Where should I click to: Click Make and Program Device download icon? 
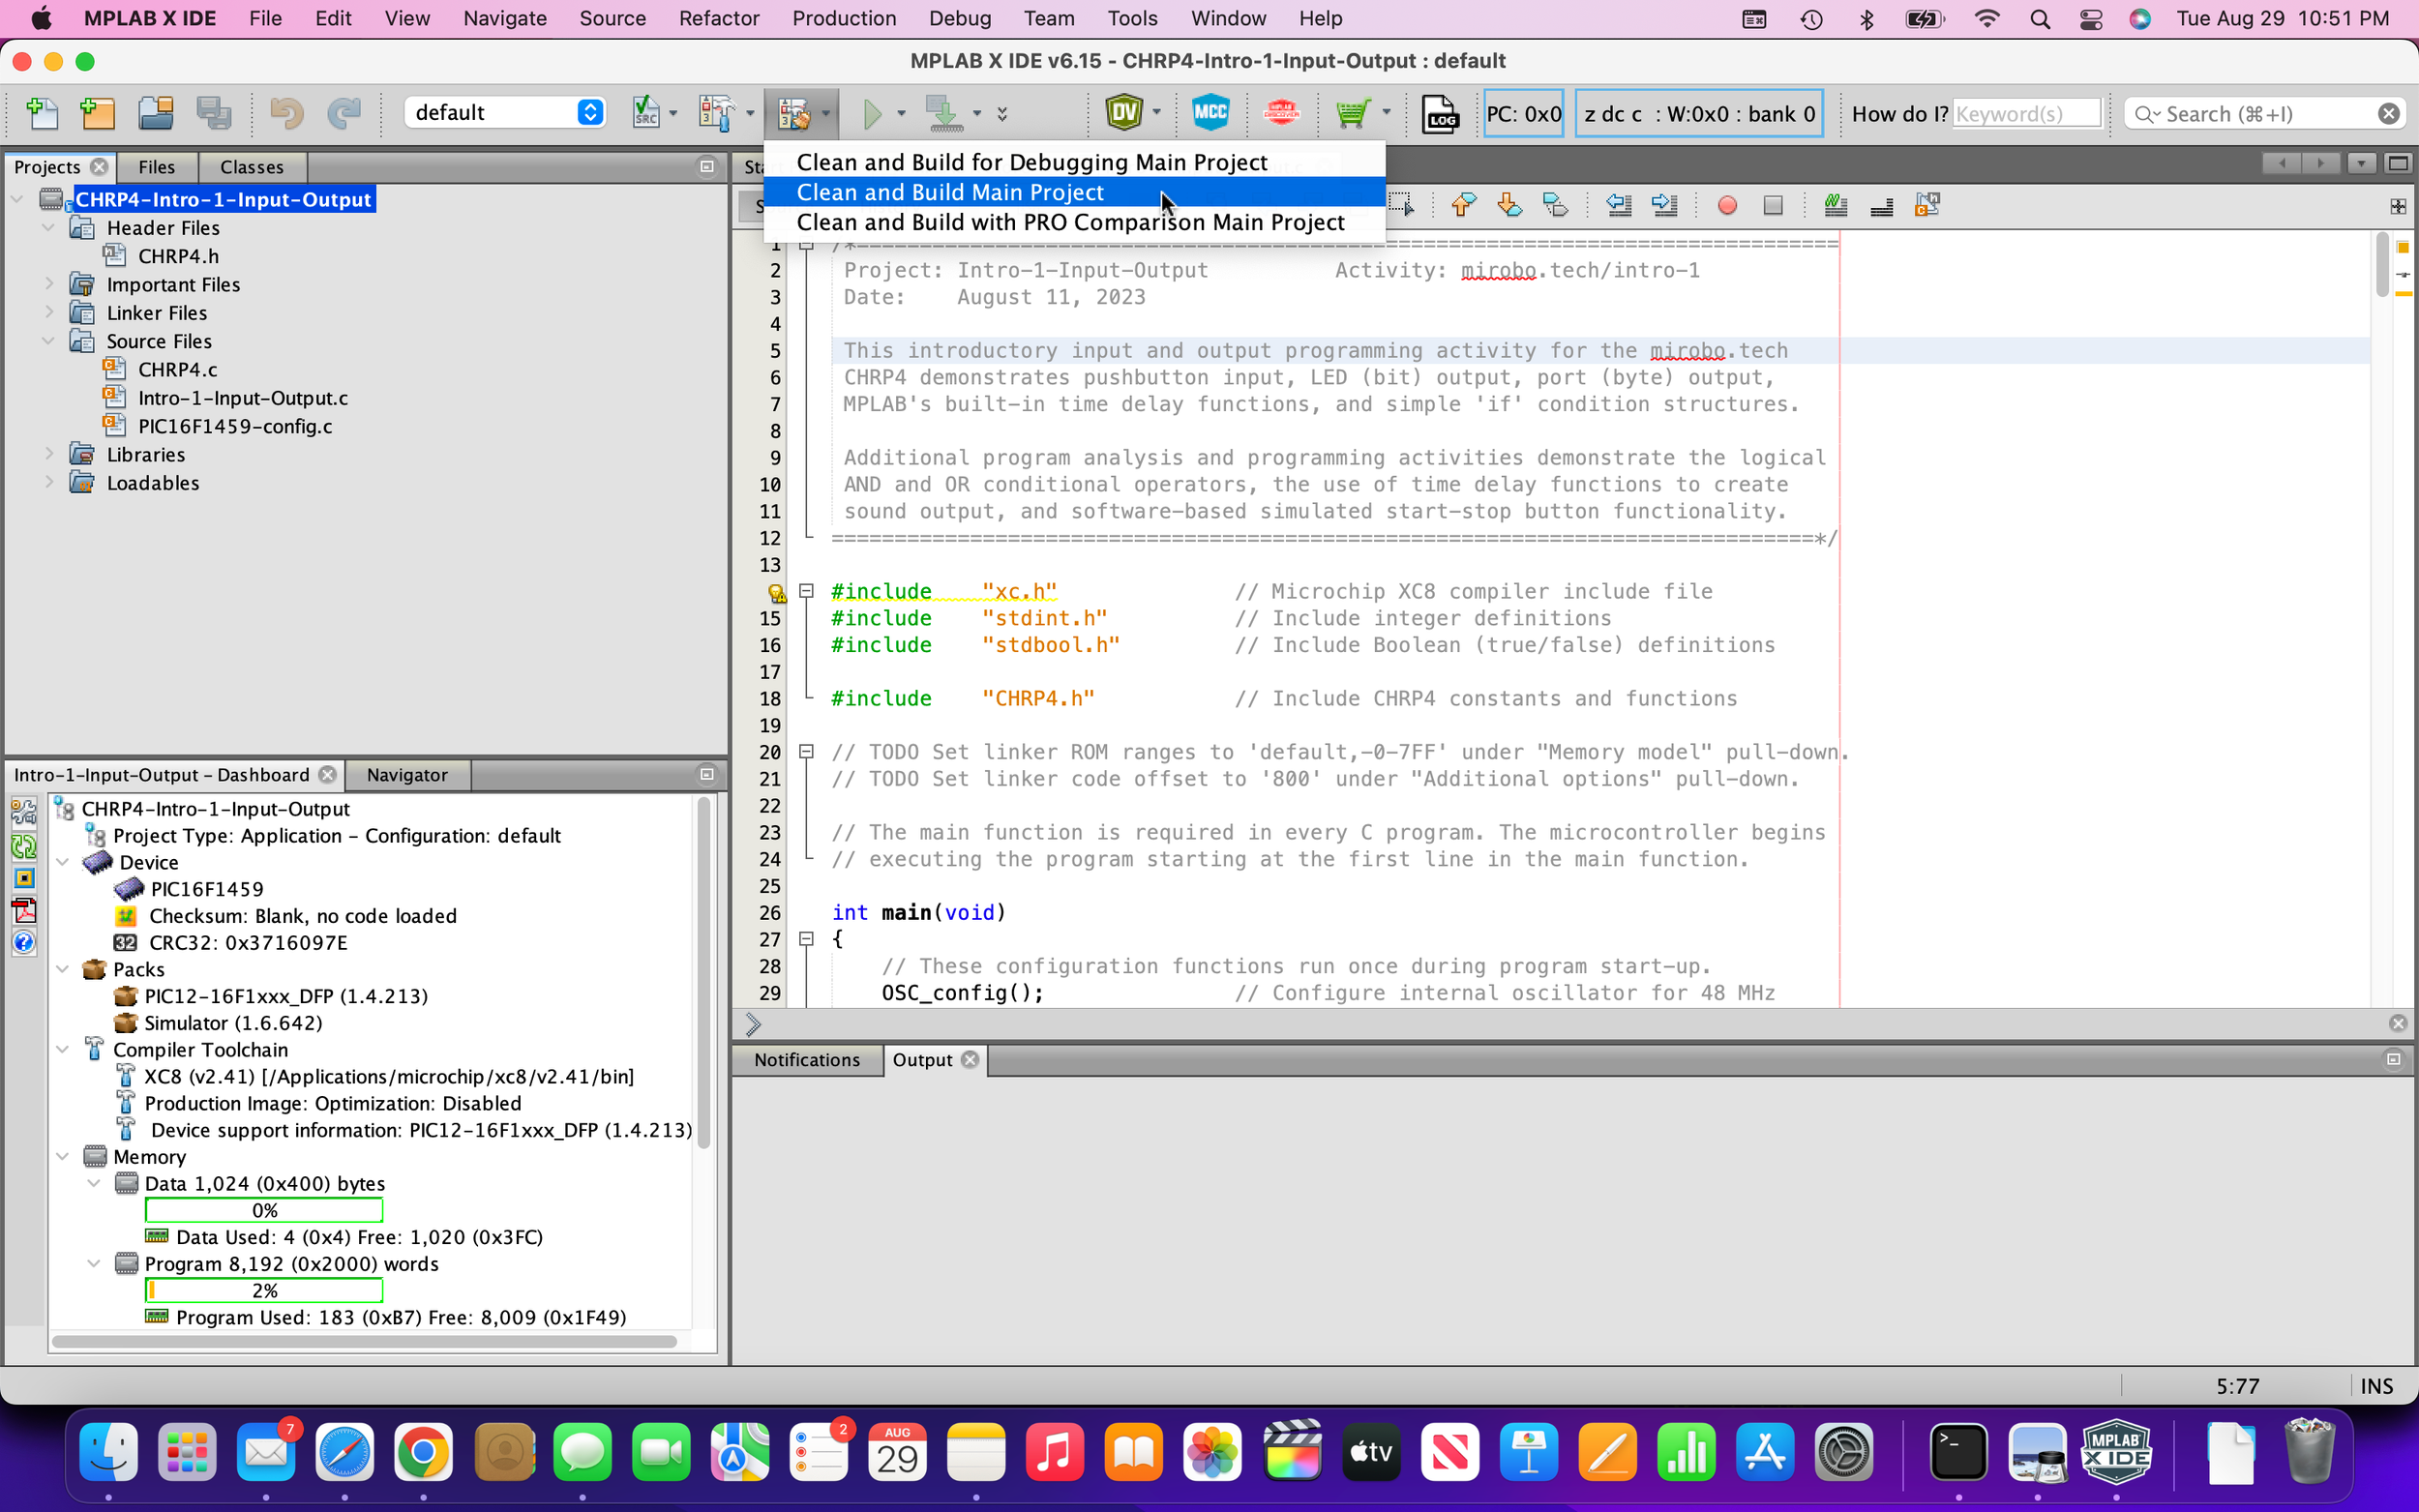(x=943, y=113)
